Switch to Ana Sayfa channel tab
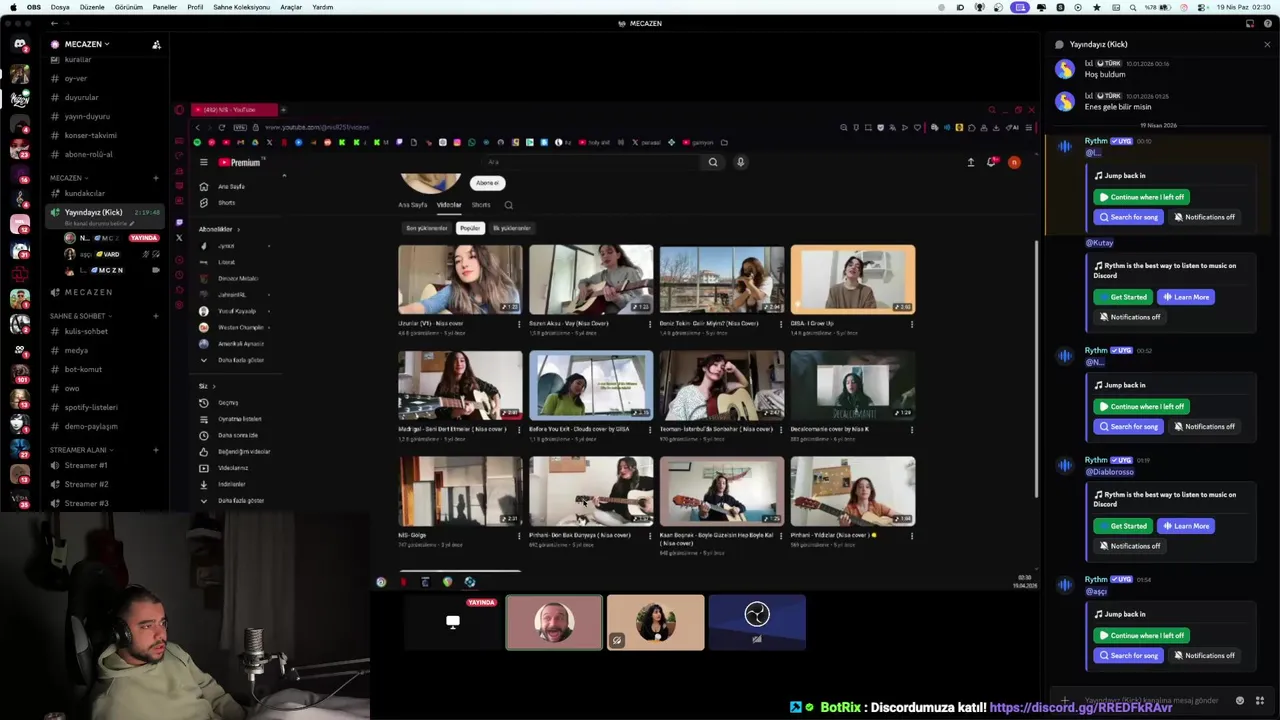This screenshot has height=720, width=1280. (413, 205)
